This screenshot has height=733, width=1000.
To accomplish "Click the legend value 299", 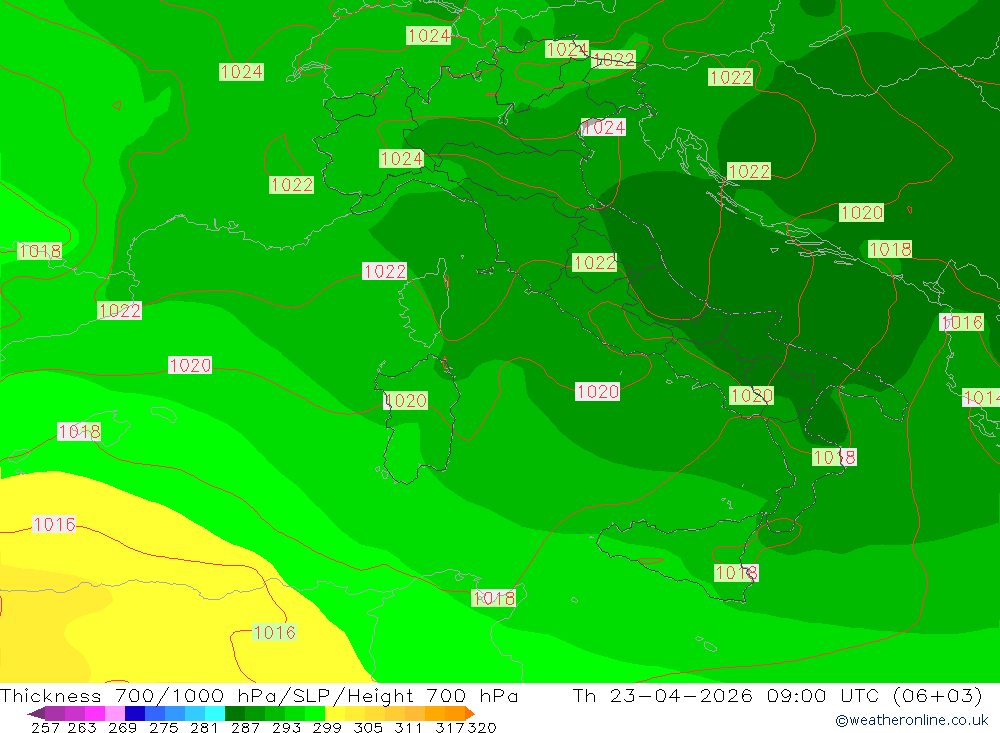I will (327, 727).
